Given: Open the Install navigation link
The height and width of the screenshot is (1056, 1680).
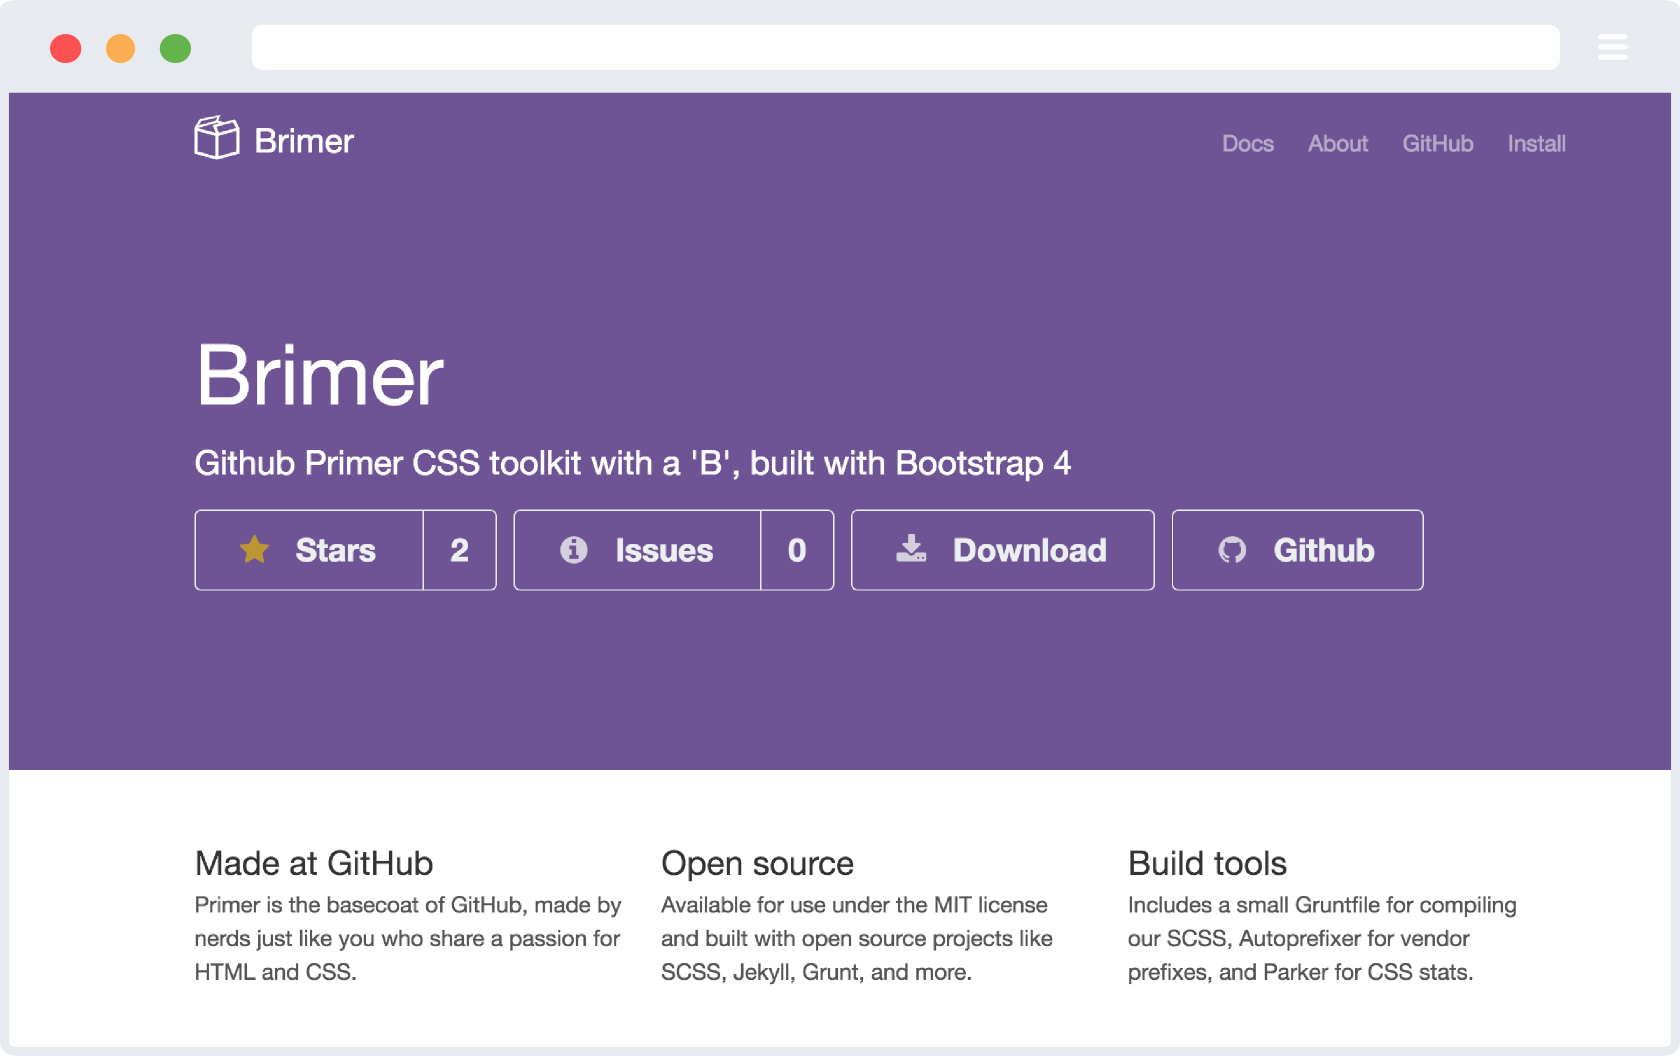Looking at the screenshot, I should click(x=1537, y=144).
